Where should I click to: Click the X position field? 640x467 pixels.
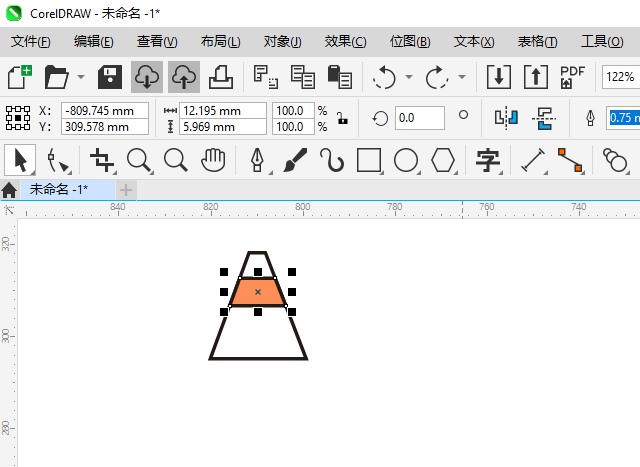(105, 111)
